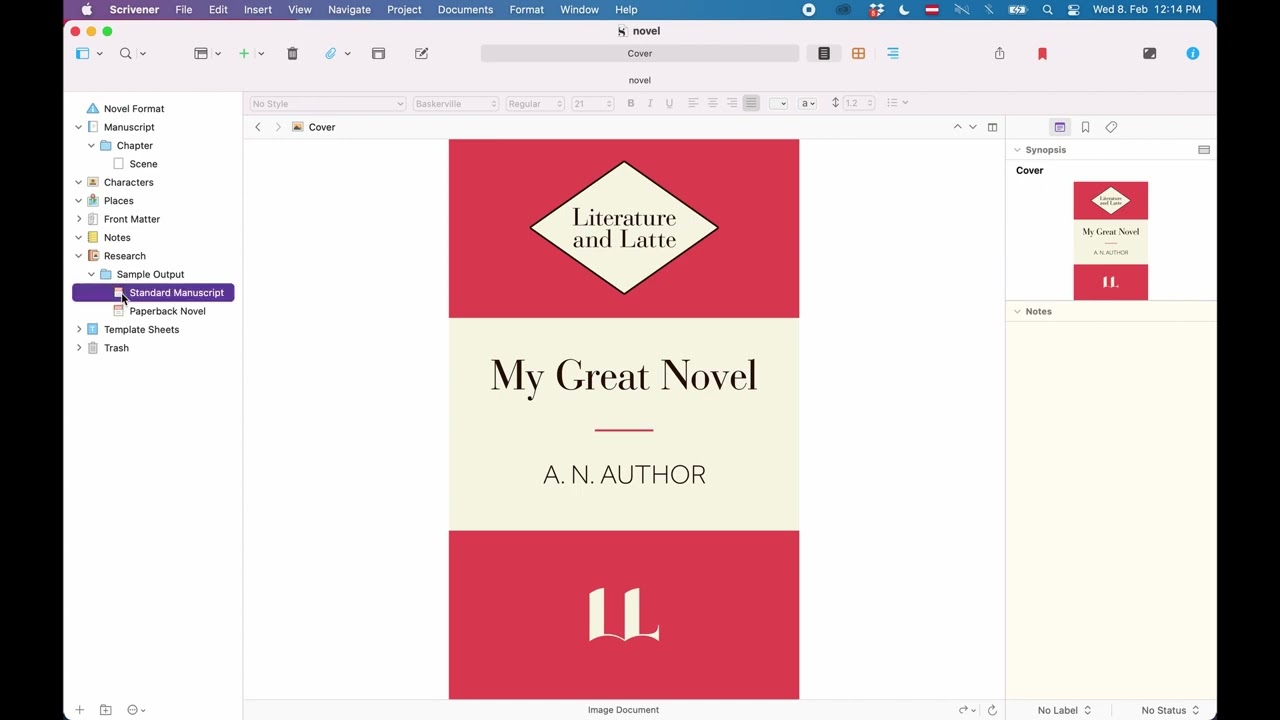This screenshot has width=1280, height=720.
Task: Select the inspector Synopsis notes tab
Action: tap(1059, 127)
